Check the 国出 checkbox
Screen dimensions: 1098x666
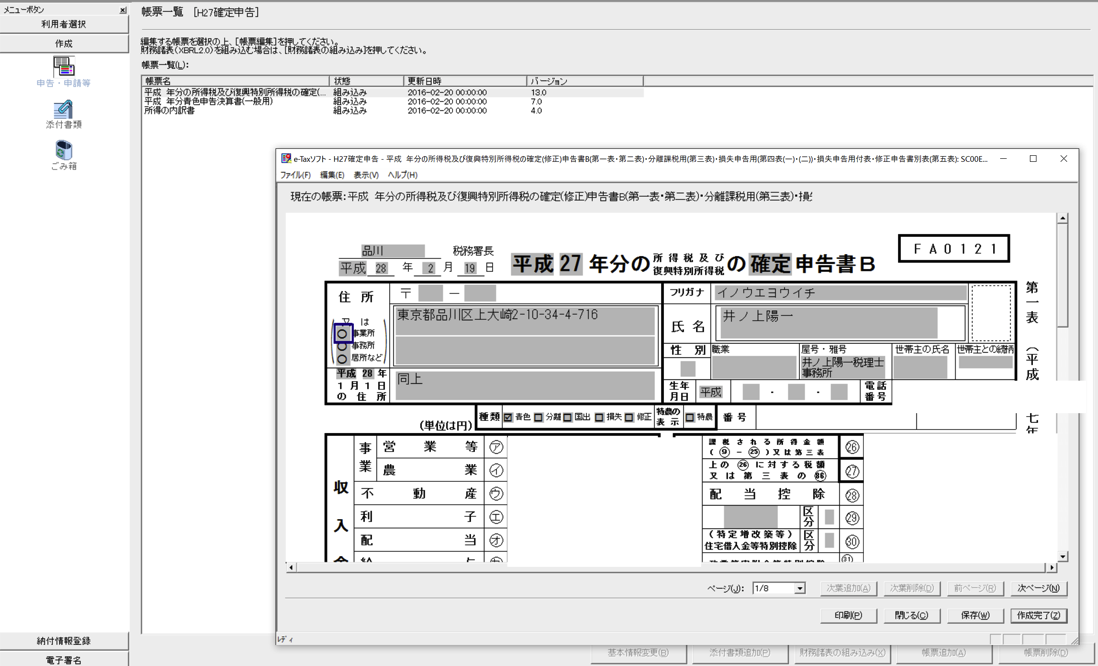568,417
